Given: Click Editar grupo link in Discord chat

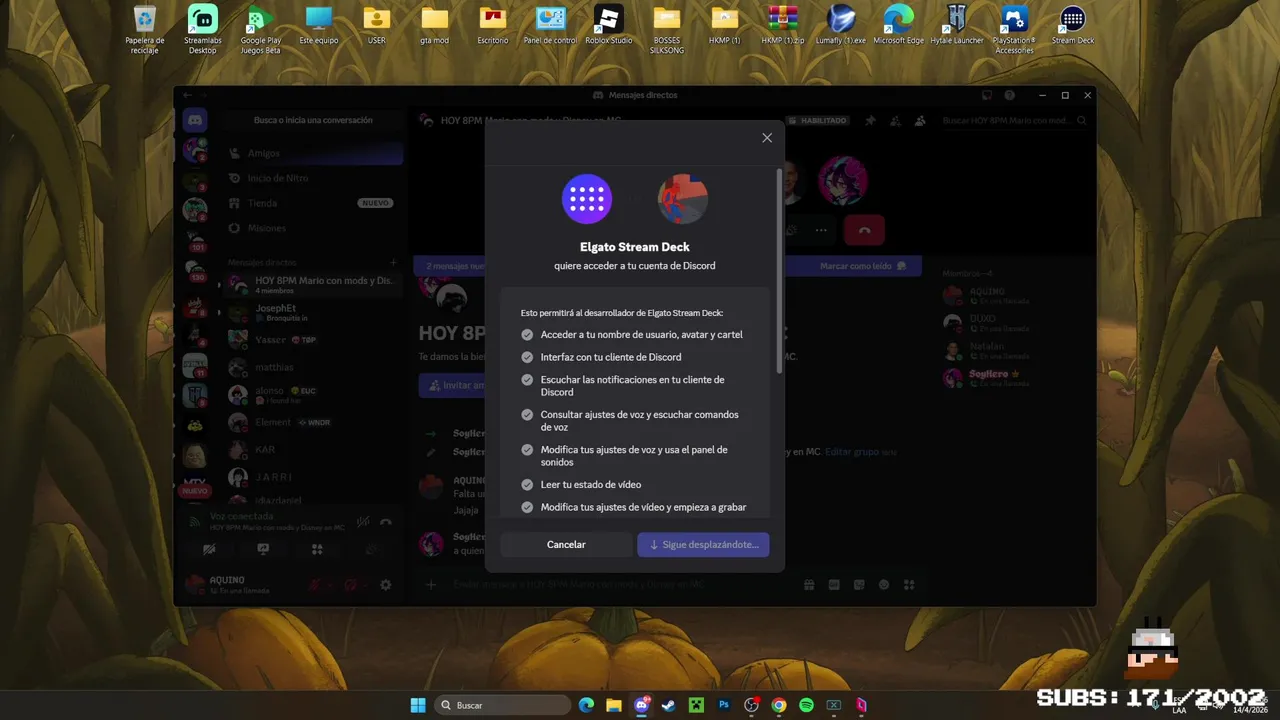Looking at the screenshot, I should [x=852, y=452].
